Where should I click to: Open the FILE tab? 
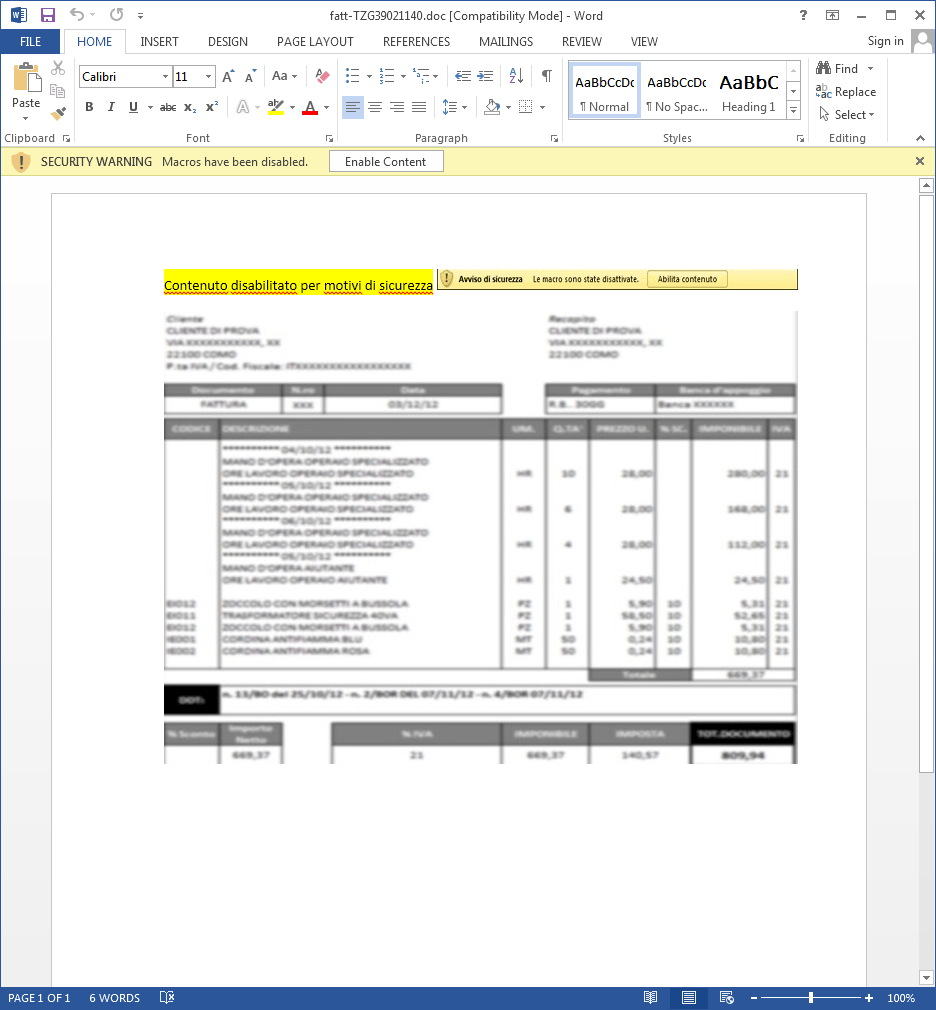click(x=30, y=42)
